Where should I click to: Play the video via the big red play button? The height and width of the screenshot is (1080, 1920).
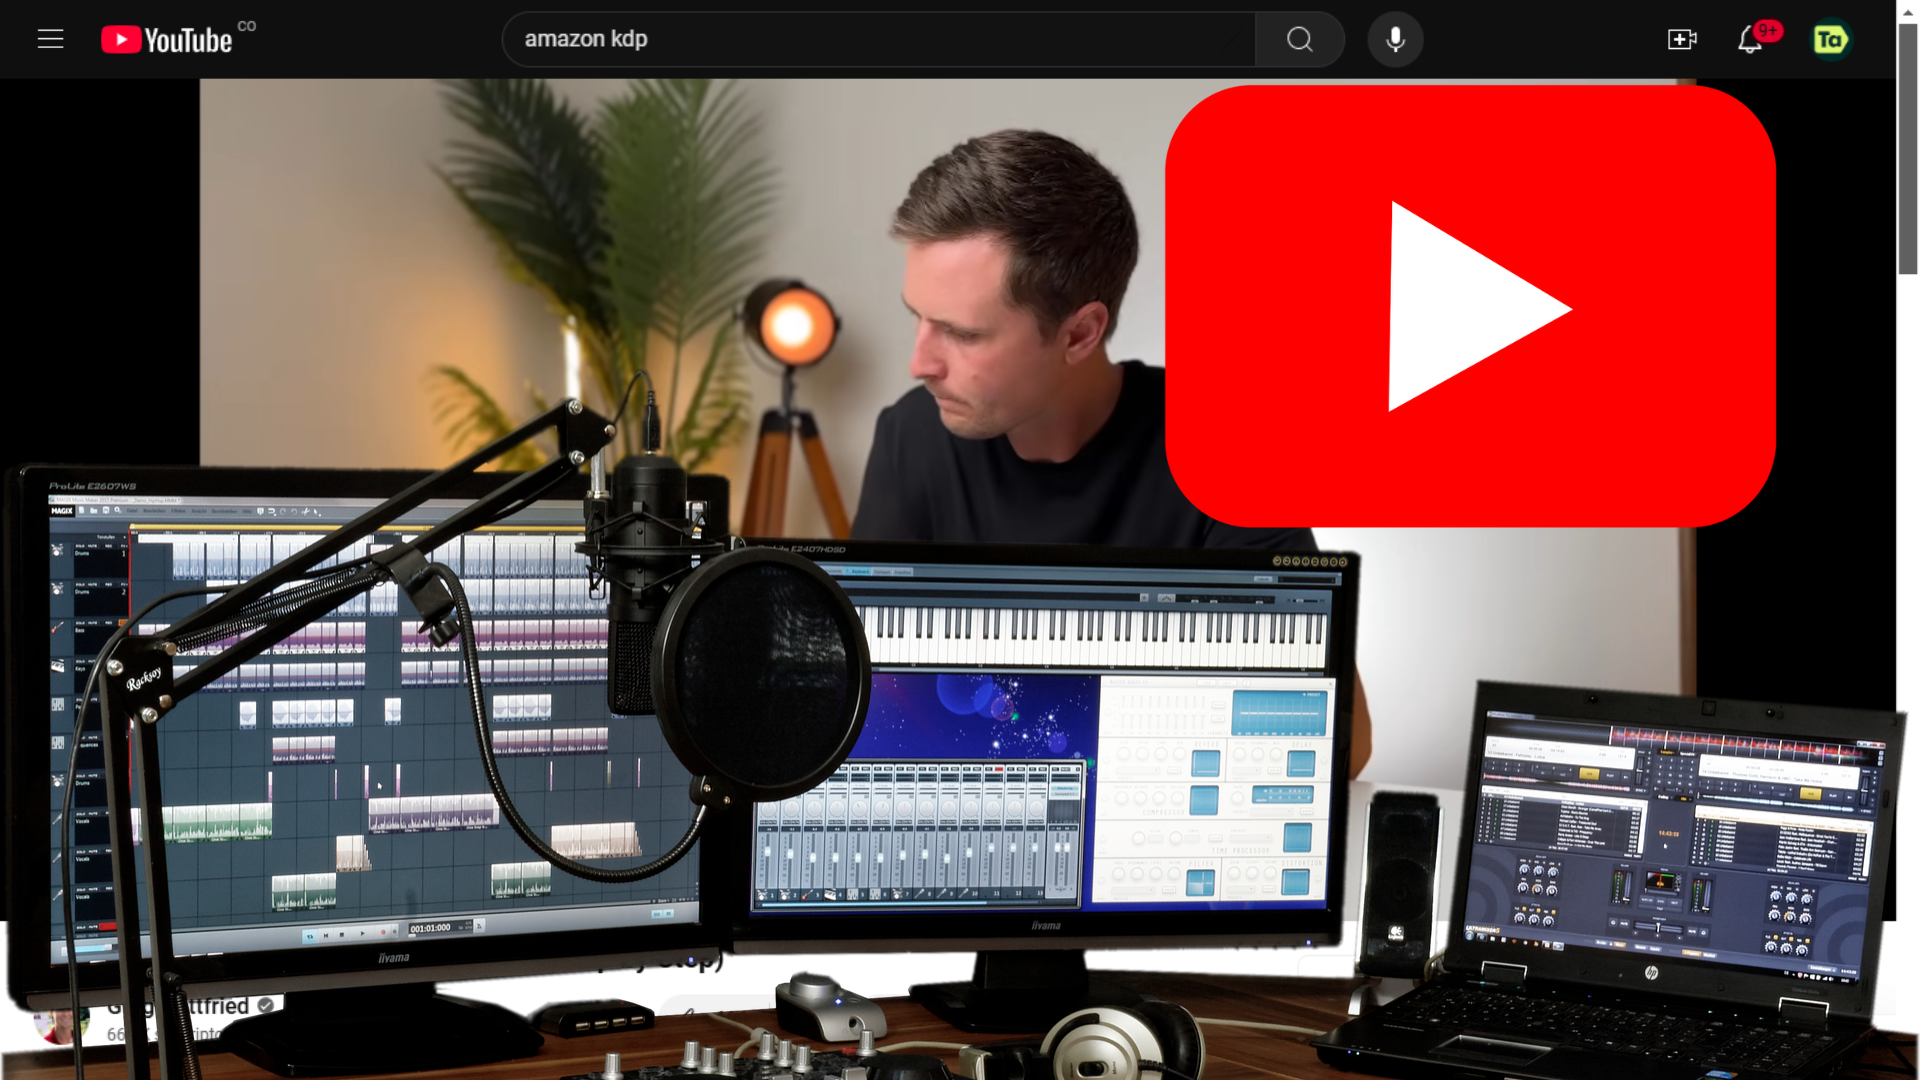[1470, 306]
